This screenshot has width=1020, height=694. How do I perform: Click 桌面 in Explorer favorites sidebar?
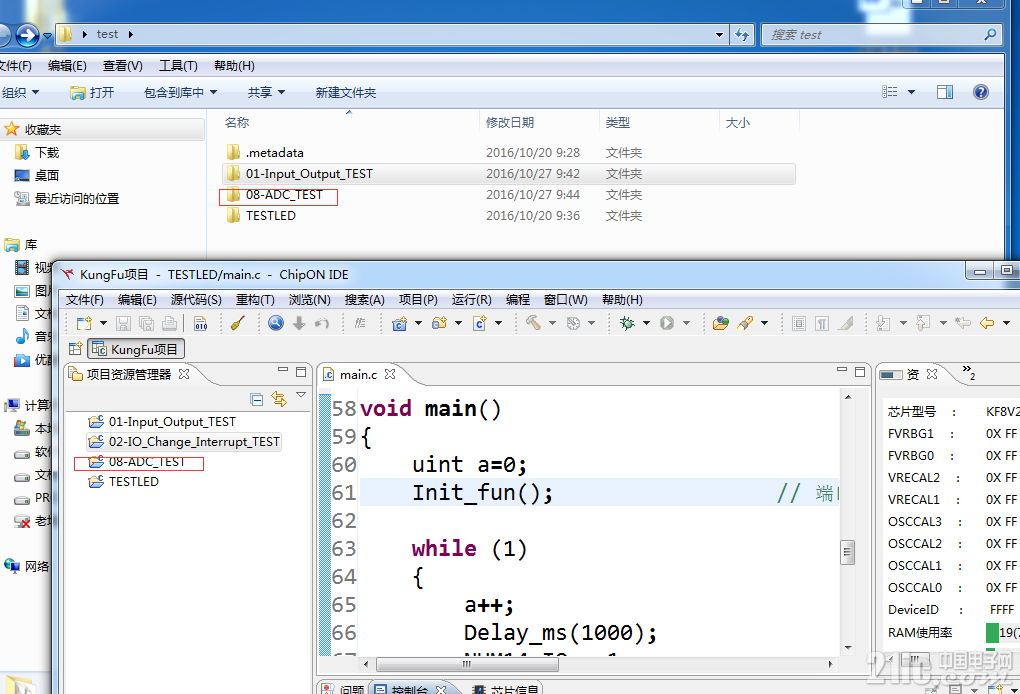(36, 176)
